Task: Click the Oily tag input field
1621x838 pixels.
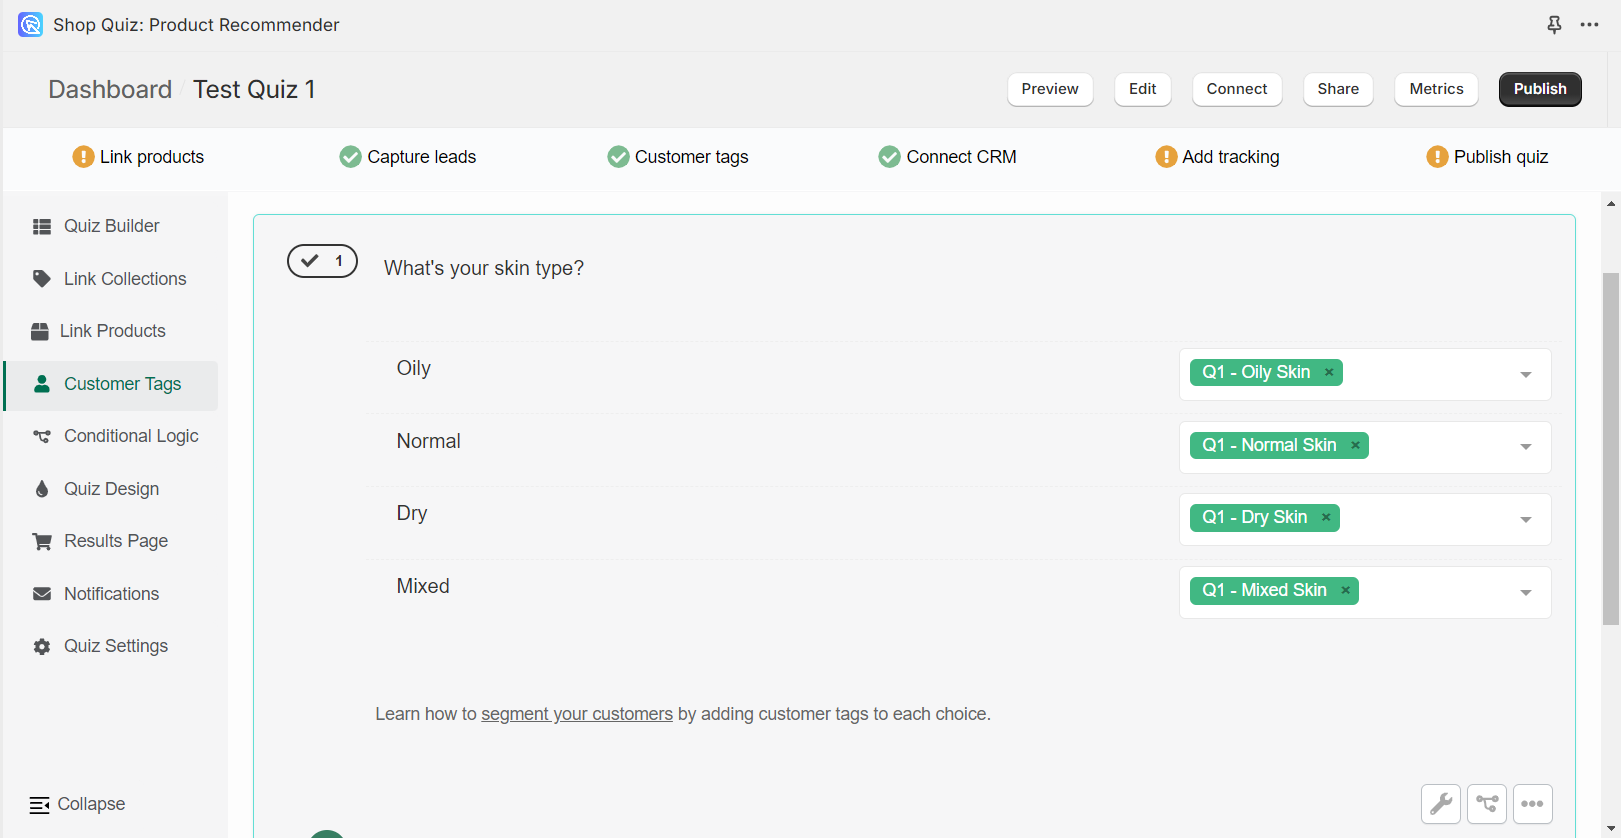Action: click(x=1365, y=374)
